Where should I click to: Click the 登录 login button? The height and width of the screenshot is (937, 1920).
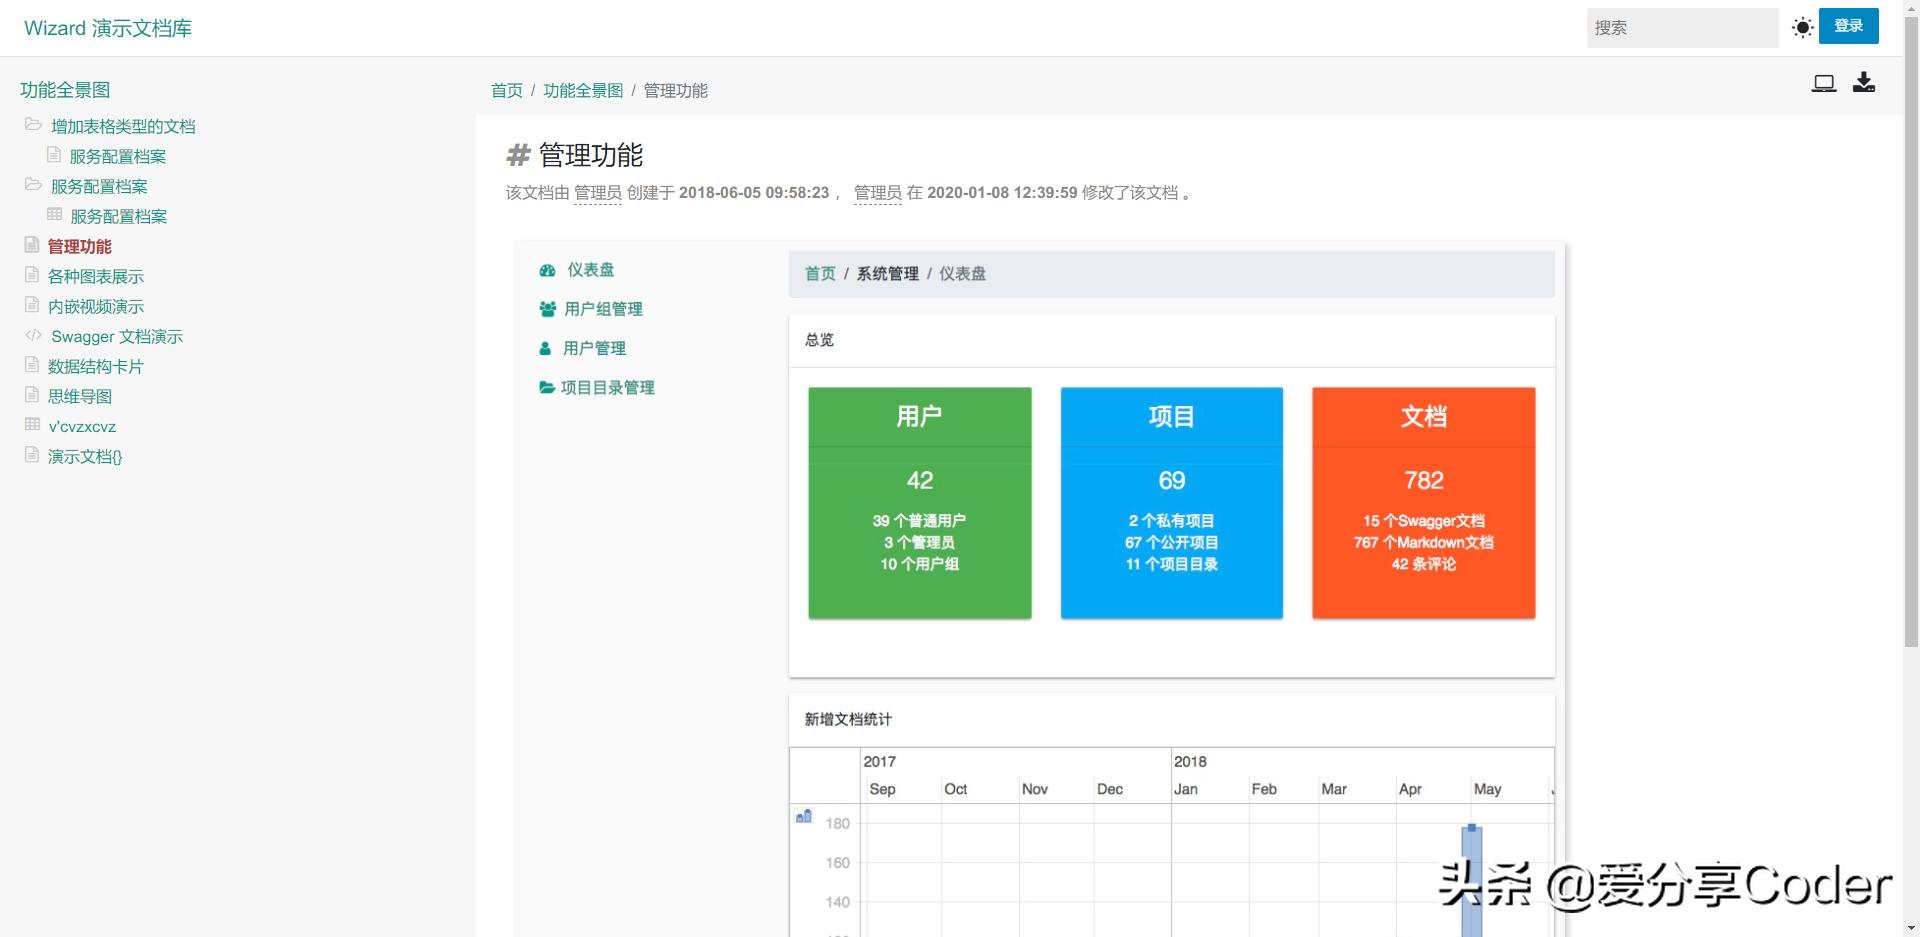click(x=1849, y=27)
